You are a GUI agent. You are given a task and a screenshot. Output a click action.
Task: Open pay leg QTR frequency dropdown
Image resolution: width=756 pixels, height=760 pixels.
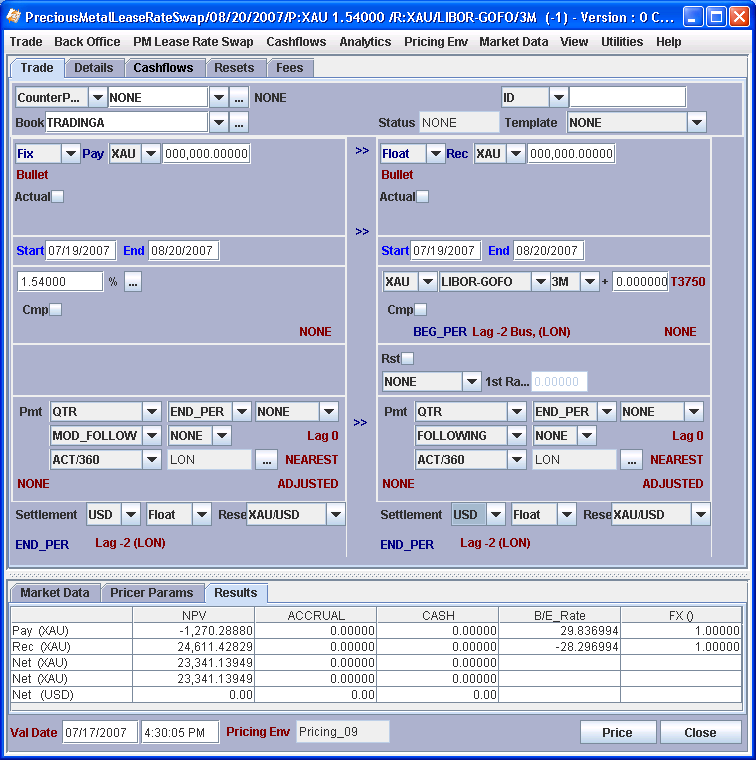[152, 412]
